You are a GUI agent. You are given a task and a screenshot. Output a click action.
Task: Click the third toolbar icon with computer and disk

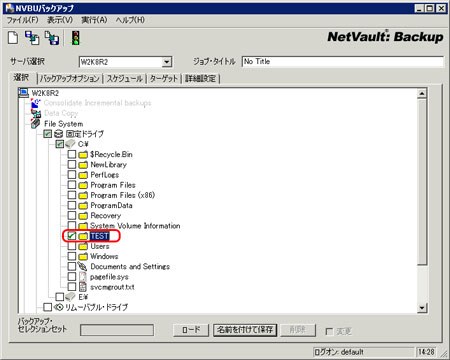[52, 38]
